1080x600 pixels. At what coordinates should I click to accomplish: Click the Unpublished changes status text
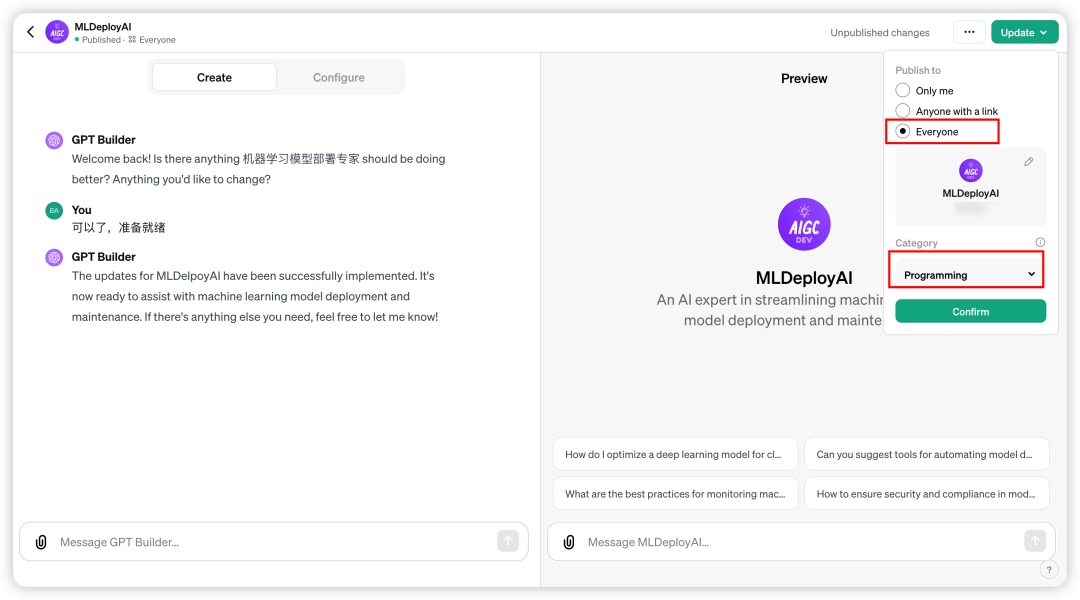(x=880, y=32)
